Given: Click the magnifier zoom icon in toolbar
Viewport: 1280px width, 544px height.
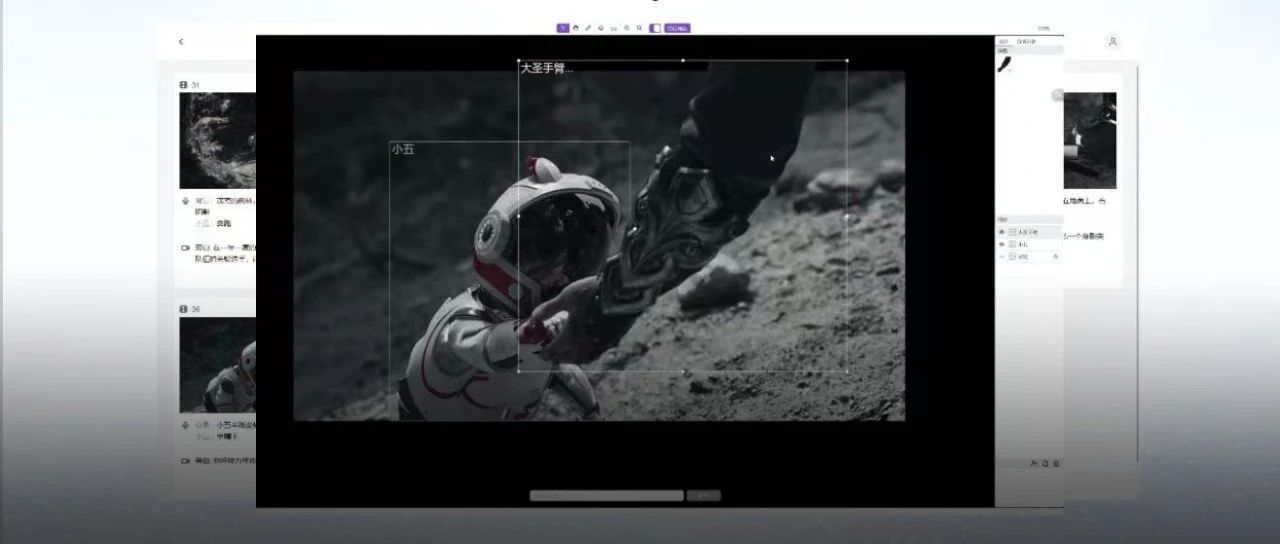Looking at the screenshot, I should tap(639, 28).
